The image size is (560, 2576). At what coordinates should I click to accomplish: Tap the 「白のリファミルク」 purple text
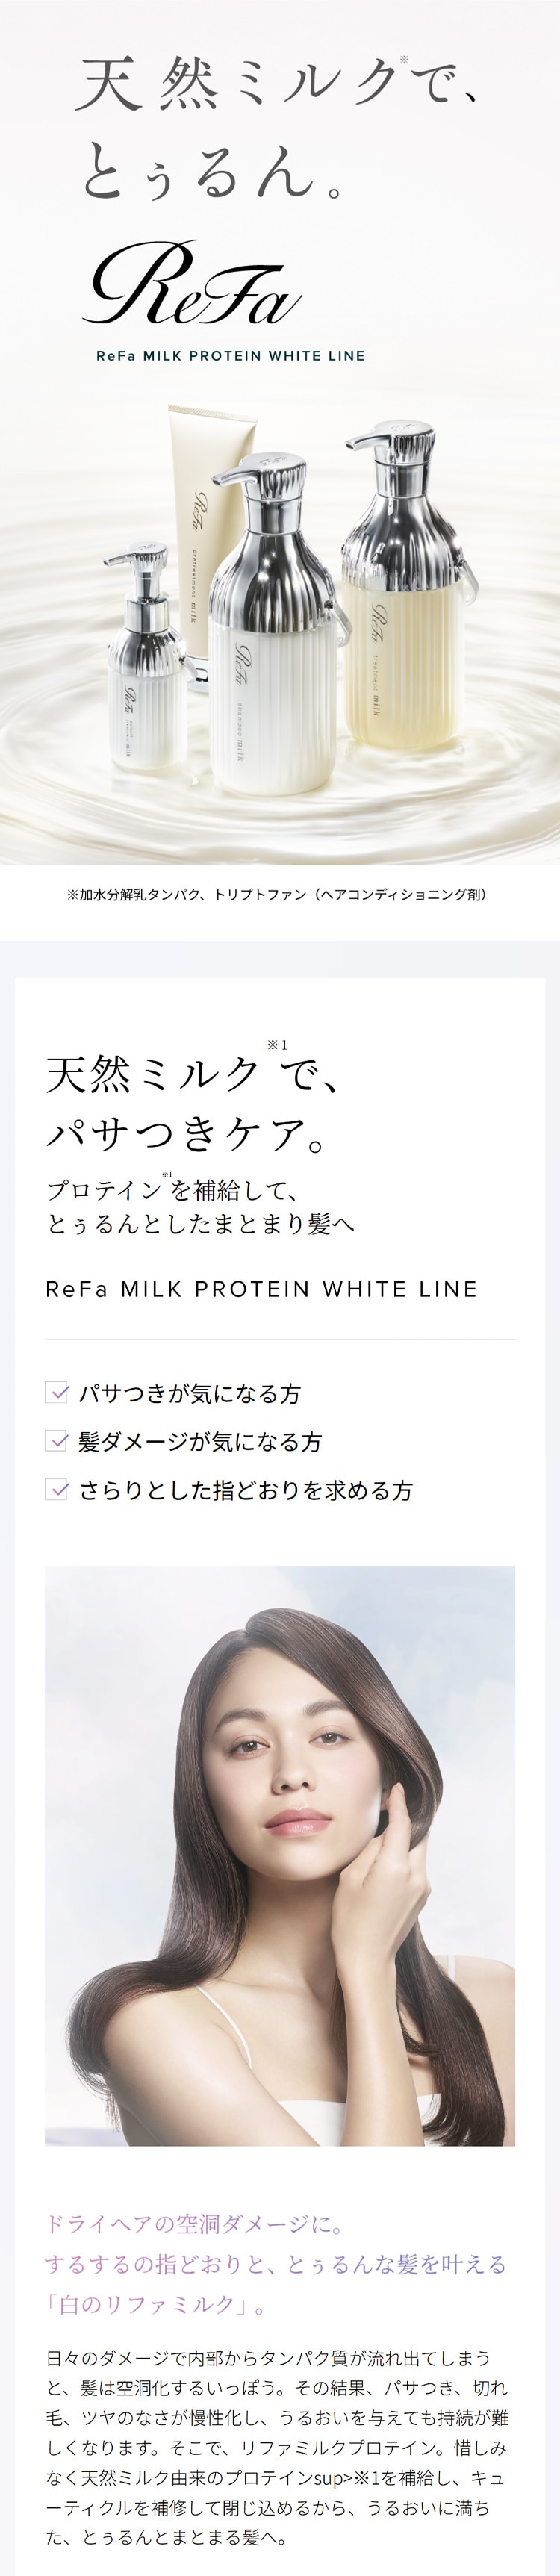coord(155,2305)
